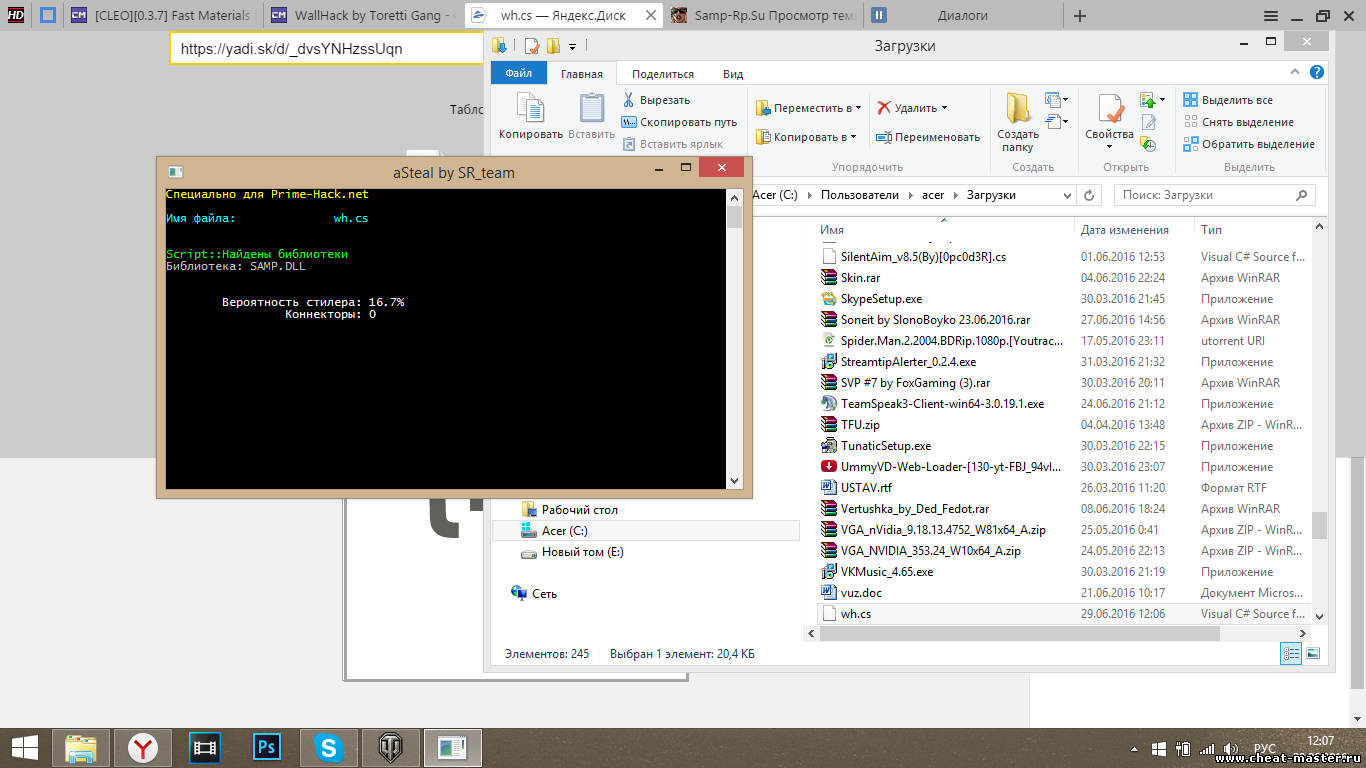Click the Rename ribbon button
The height and width of the screenshot is (768, 1366).
927,137
